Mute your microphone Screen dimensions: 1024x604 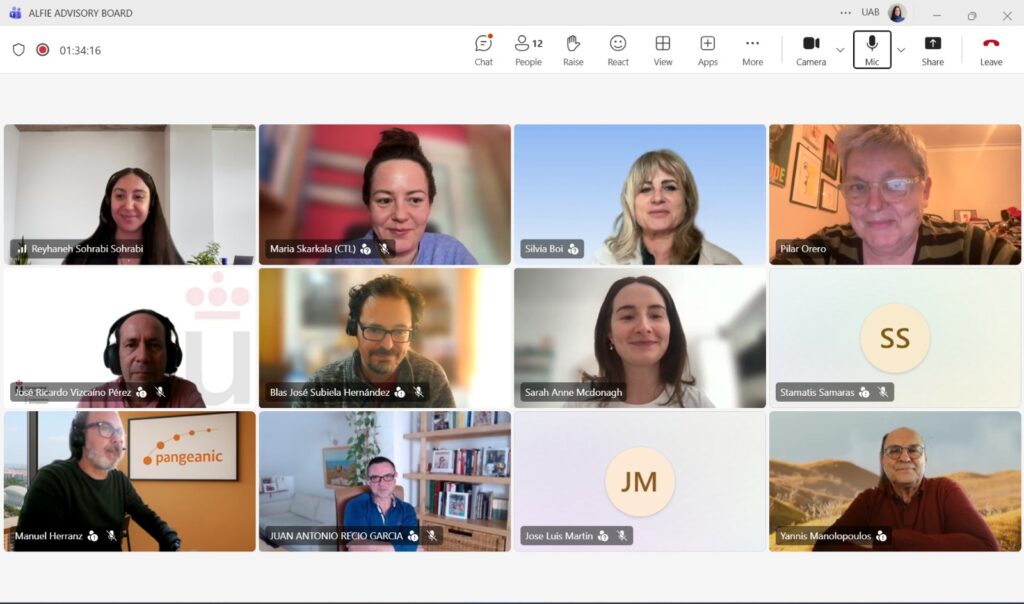tap(871, 49)
